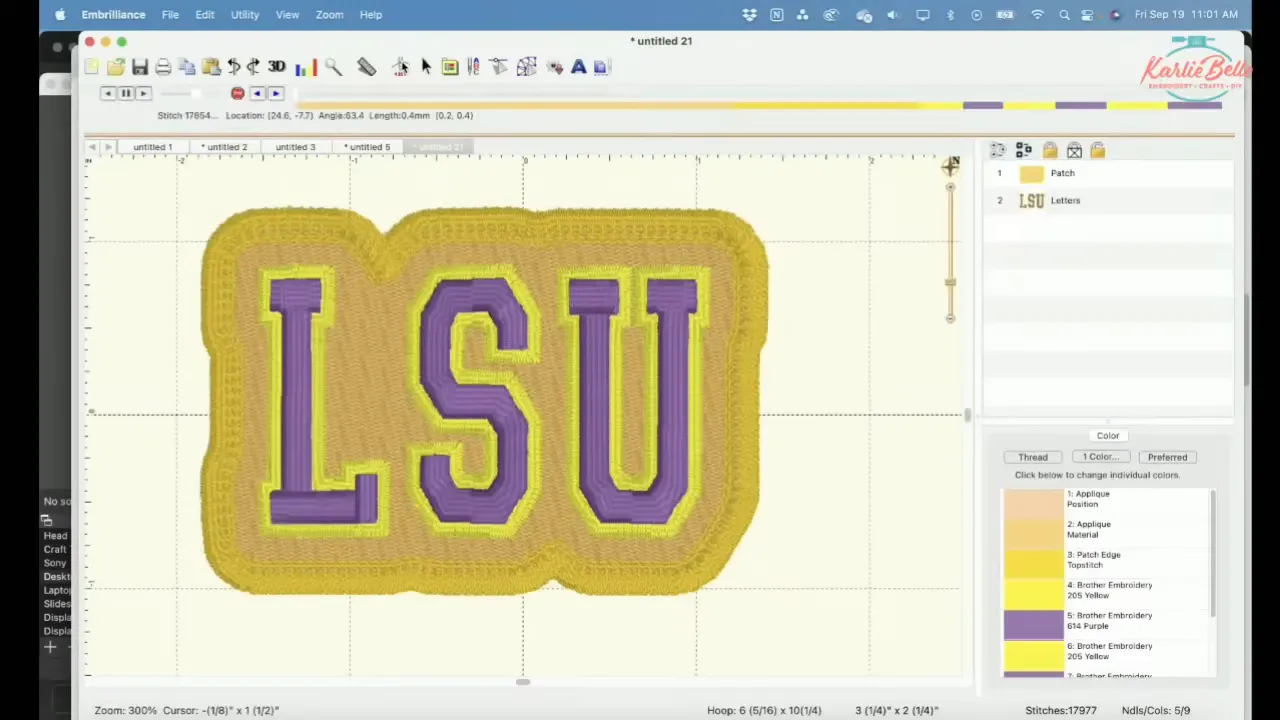Screen dimensions: 1280x720
Task: Open the File menu
Action: click(x=170, y=14)
